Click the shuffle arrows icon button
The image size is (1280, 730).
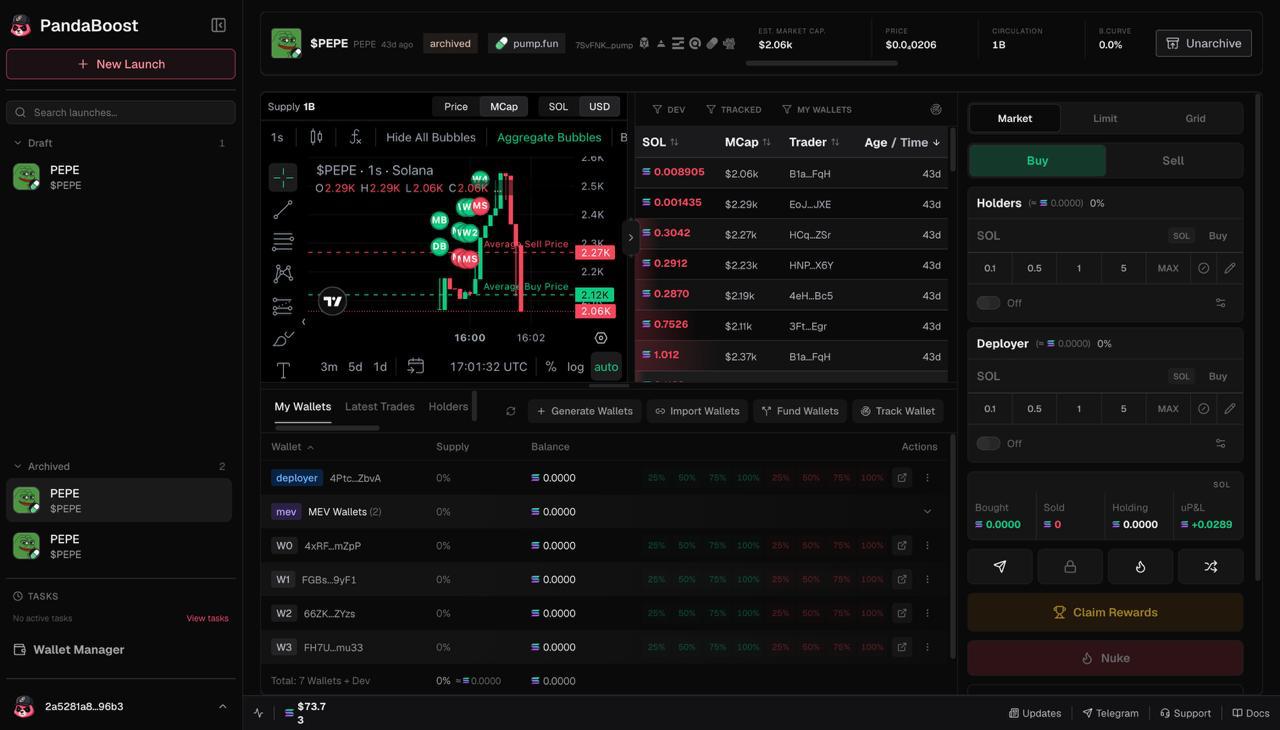pyautogui.click(x=1211, y=566)
